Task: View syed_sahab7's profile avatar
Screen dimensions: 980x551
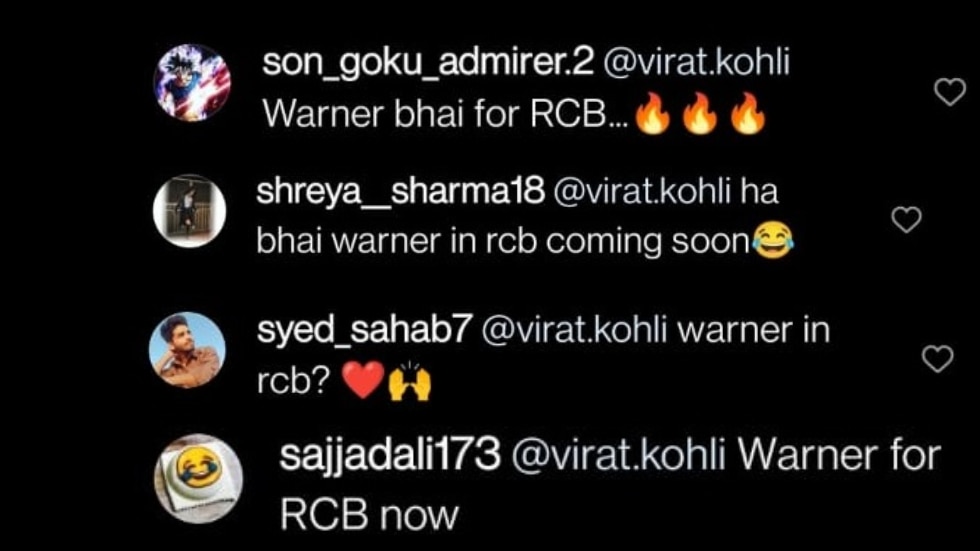Action: (188, 350)
